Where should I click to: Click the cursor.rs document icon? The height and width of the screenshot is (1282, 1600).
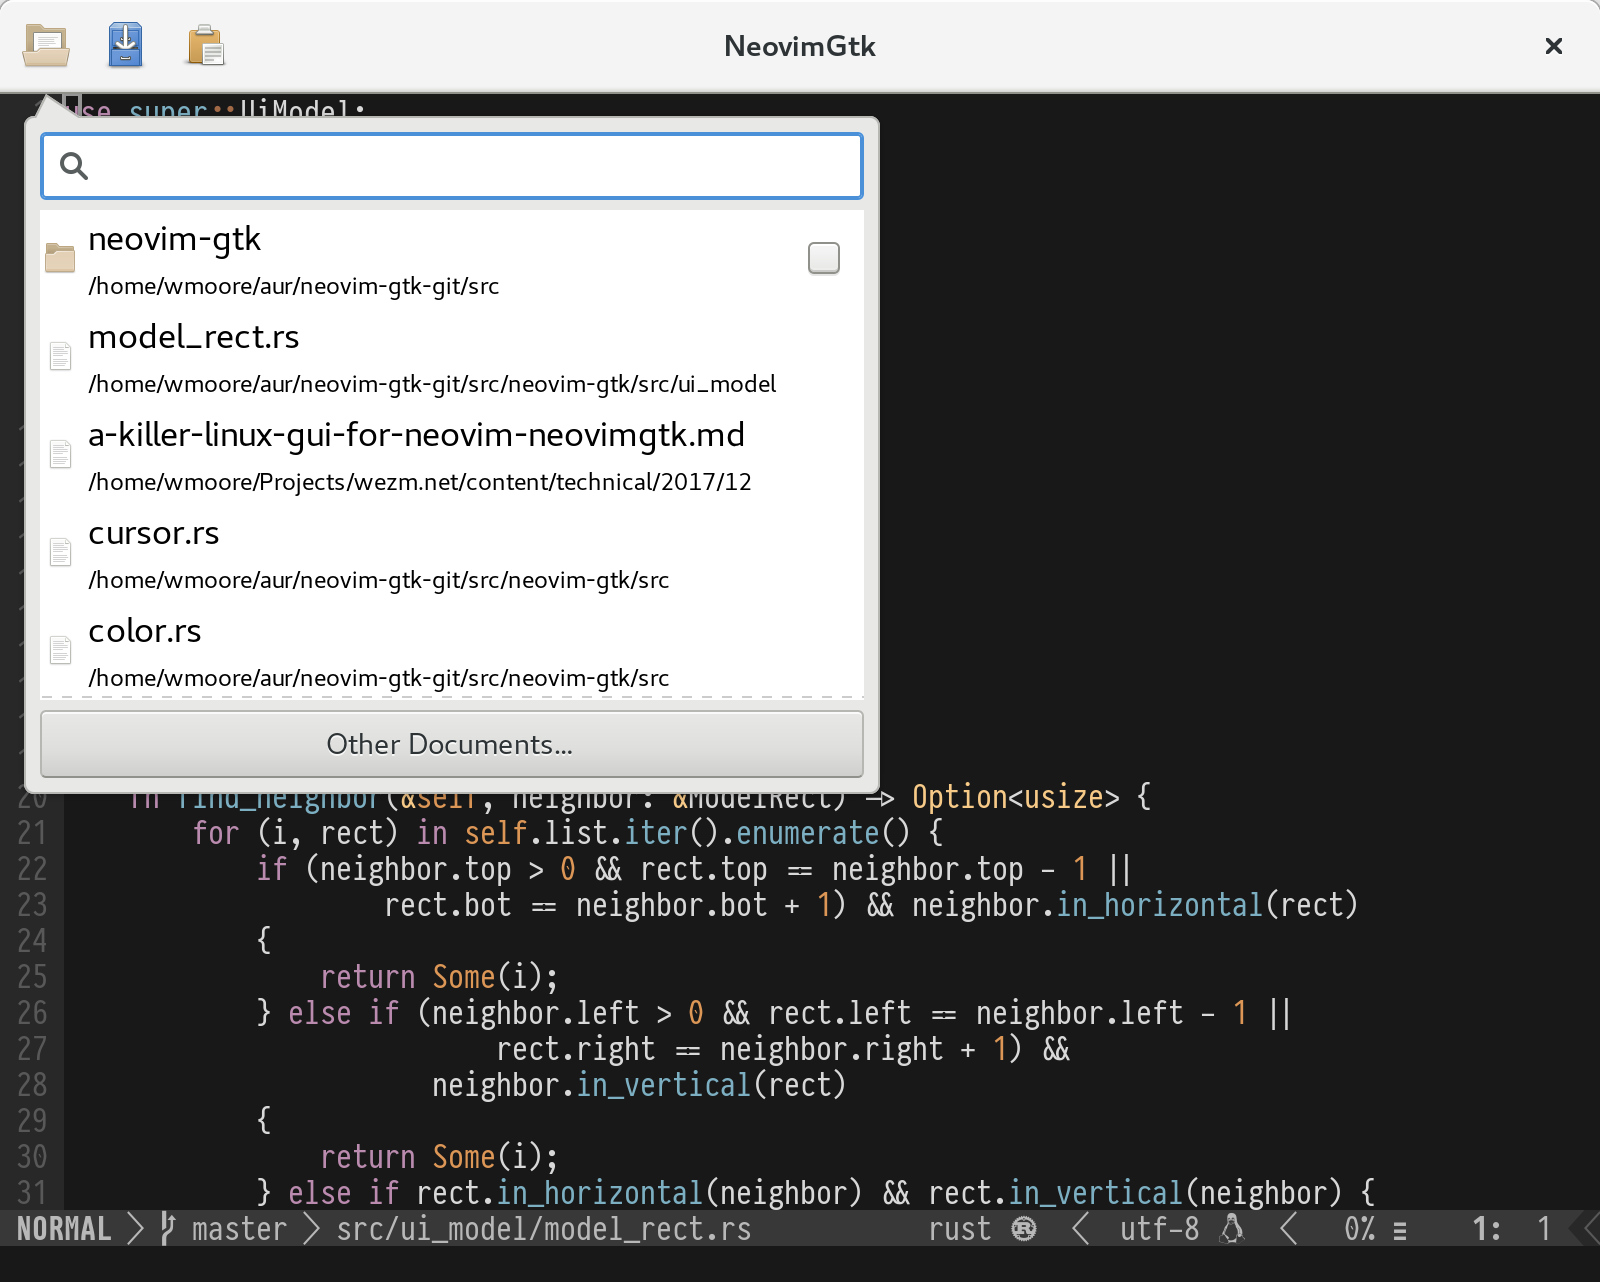61,552
